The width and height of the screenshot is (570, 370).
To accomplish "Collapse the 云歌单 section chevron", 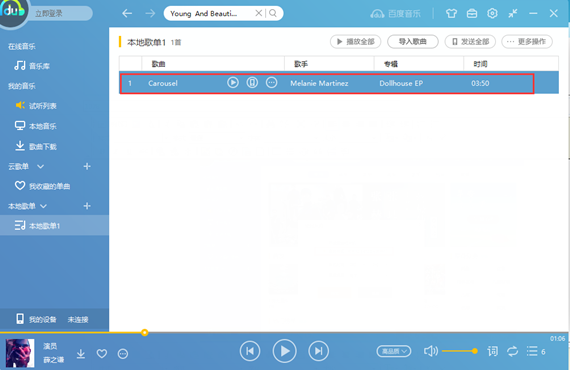I will (40, 166).
